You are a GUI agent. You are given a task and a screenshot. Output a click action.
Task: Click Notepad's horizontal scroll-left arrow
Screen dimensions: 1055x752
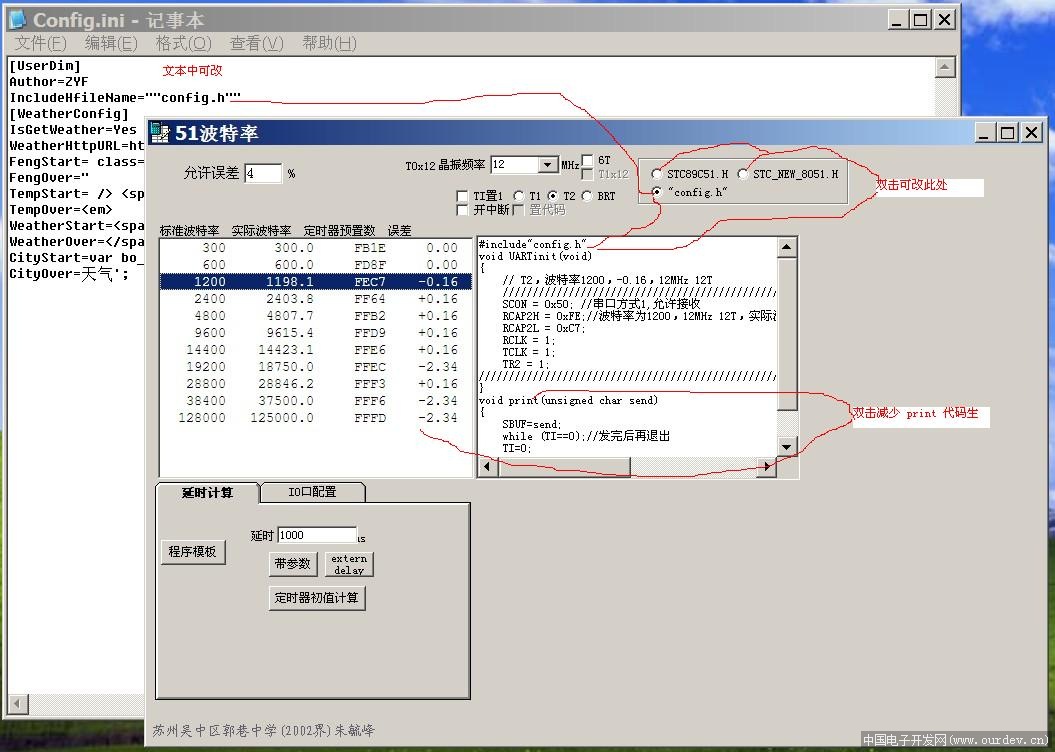pos(17,704)
